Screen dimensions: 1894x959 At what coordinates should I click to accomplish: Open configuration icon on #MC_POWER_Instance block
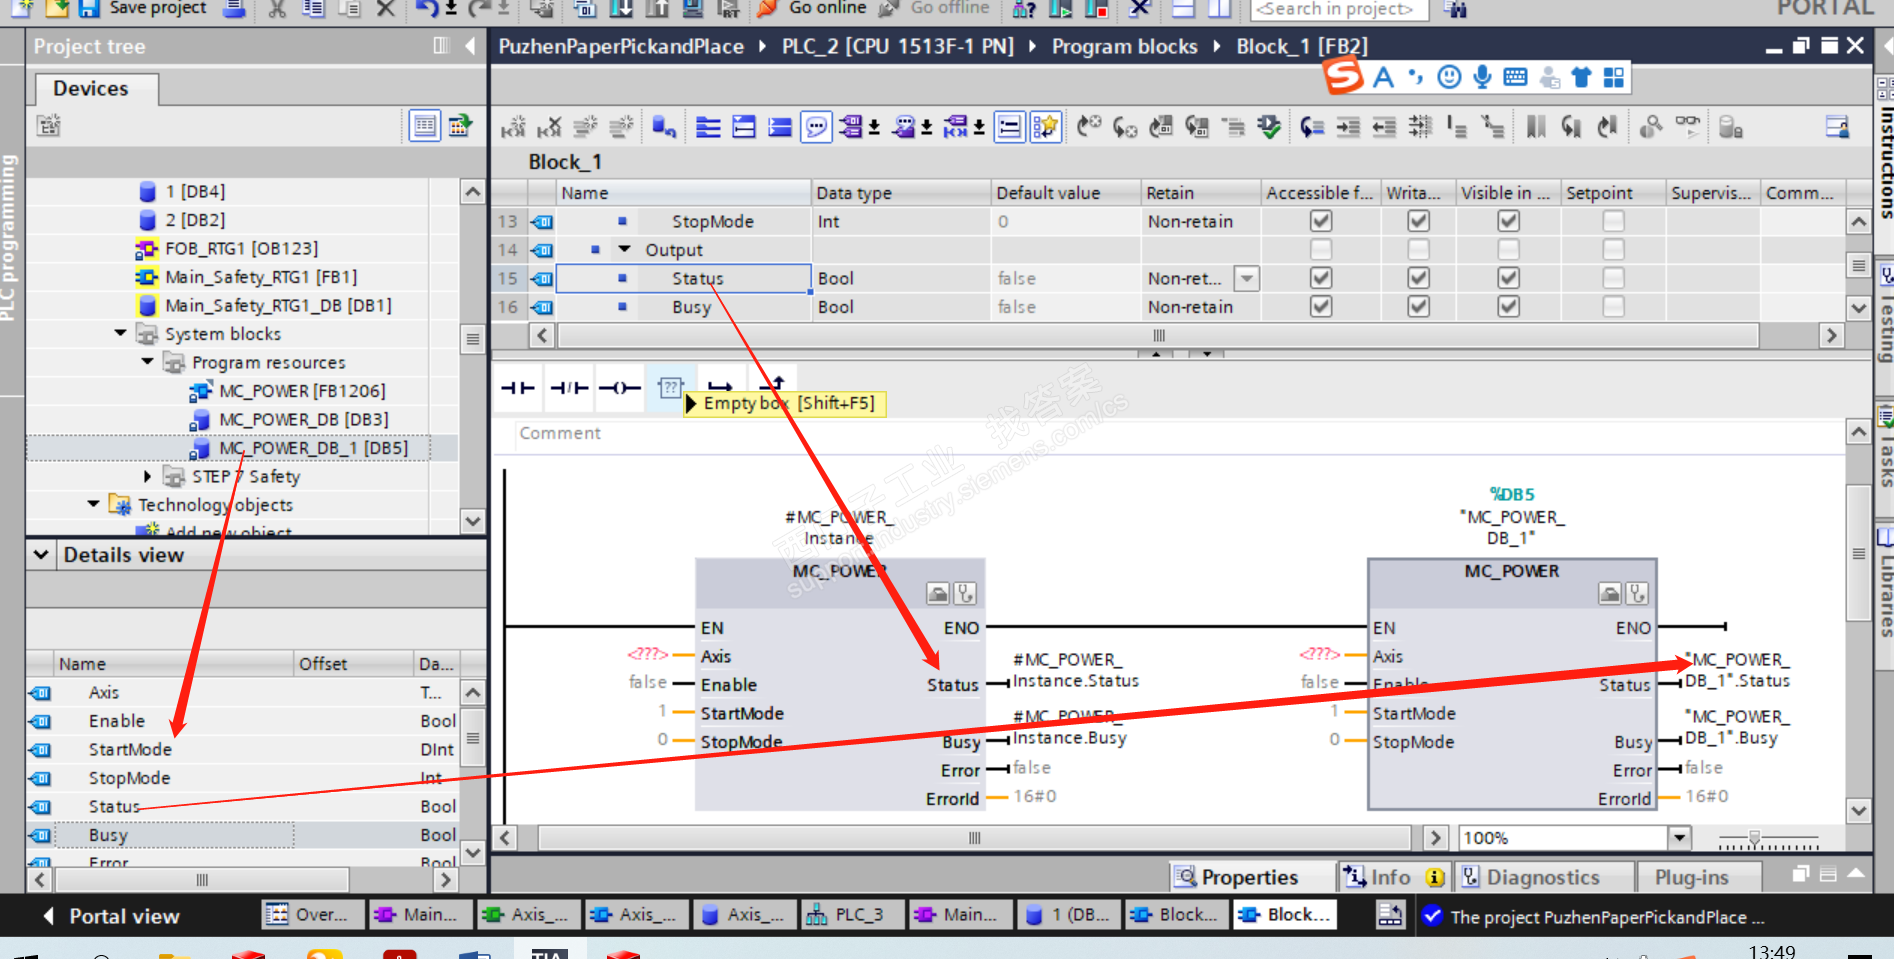tap(937, 594)
